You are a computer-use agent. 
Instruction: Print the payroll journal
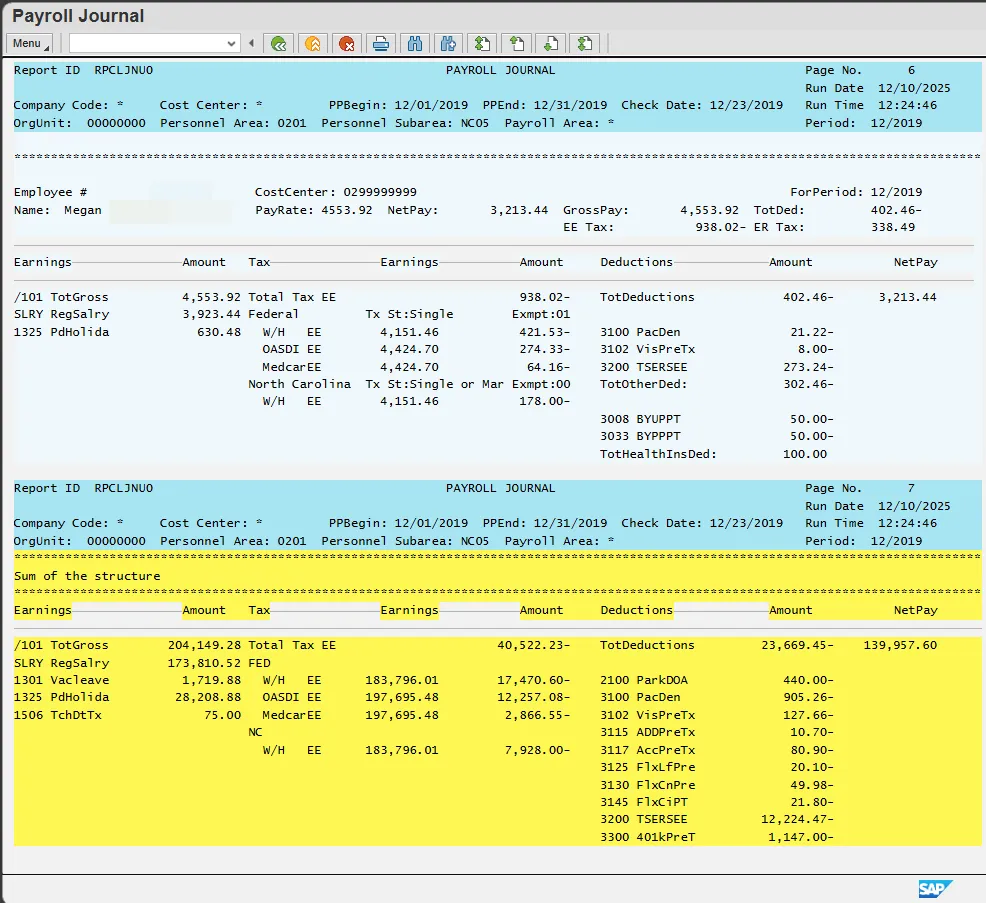380,43
